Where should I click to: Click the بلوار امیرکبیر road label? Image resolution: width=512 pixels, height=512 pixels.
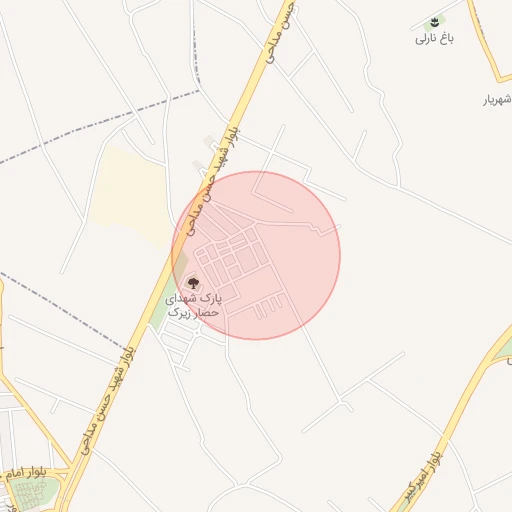(x=423, y=476)
